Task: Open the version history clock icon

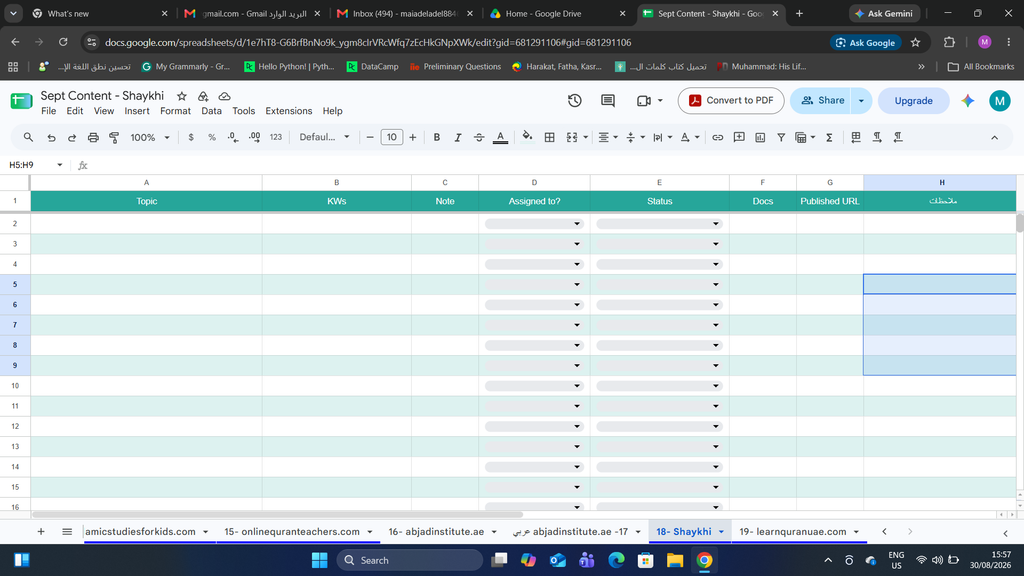Action: tap(575, 101)
